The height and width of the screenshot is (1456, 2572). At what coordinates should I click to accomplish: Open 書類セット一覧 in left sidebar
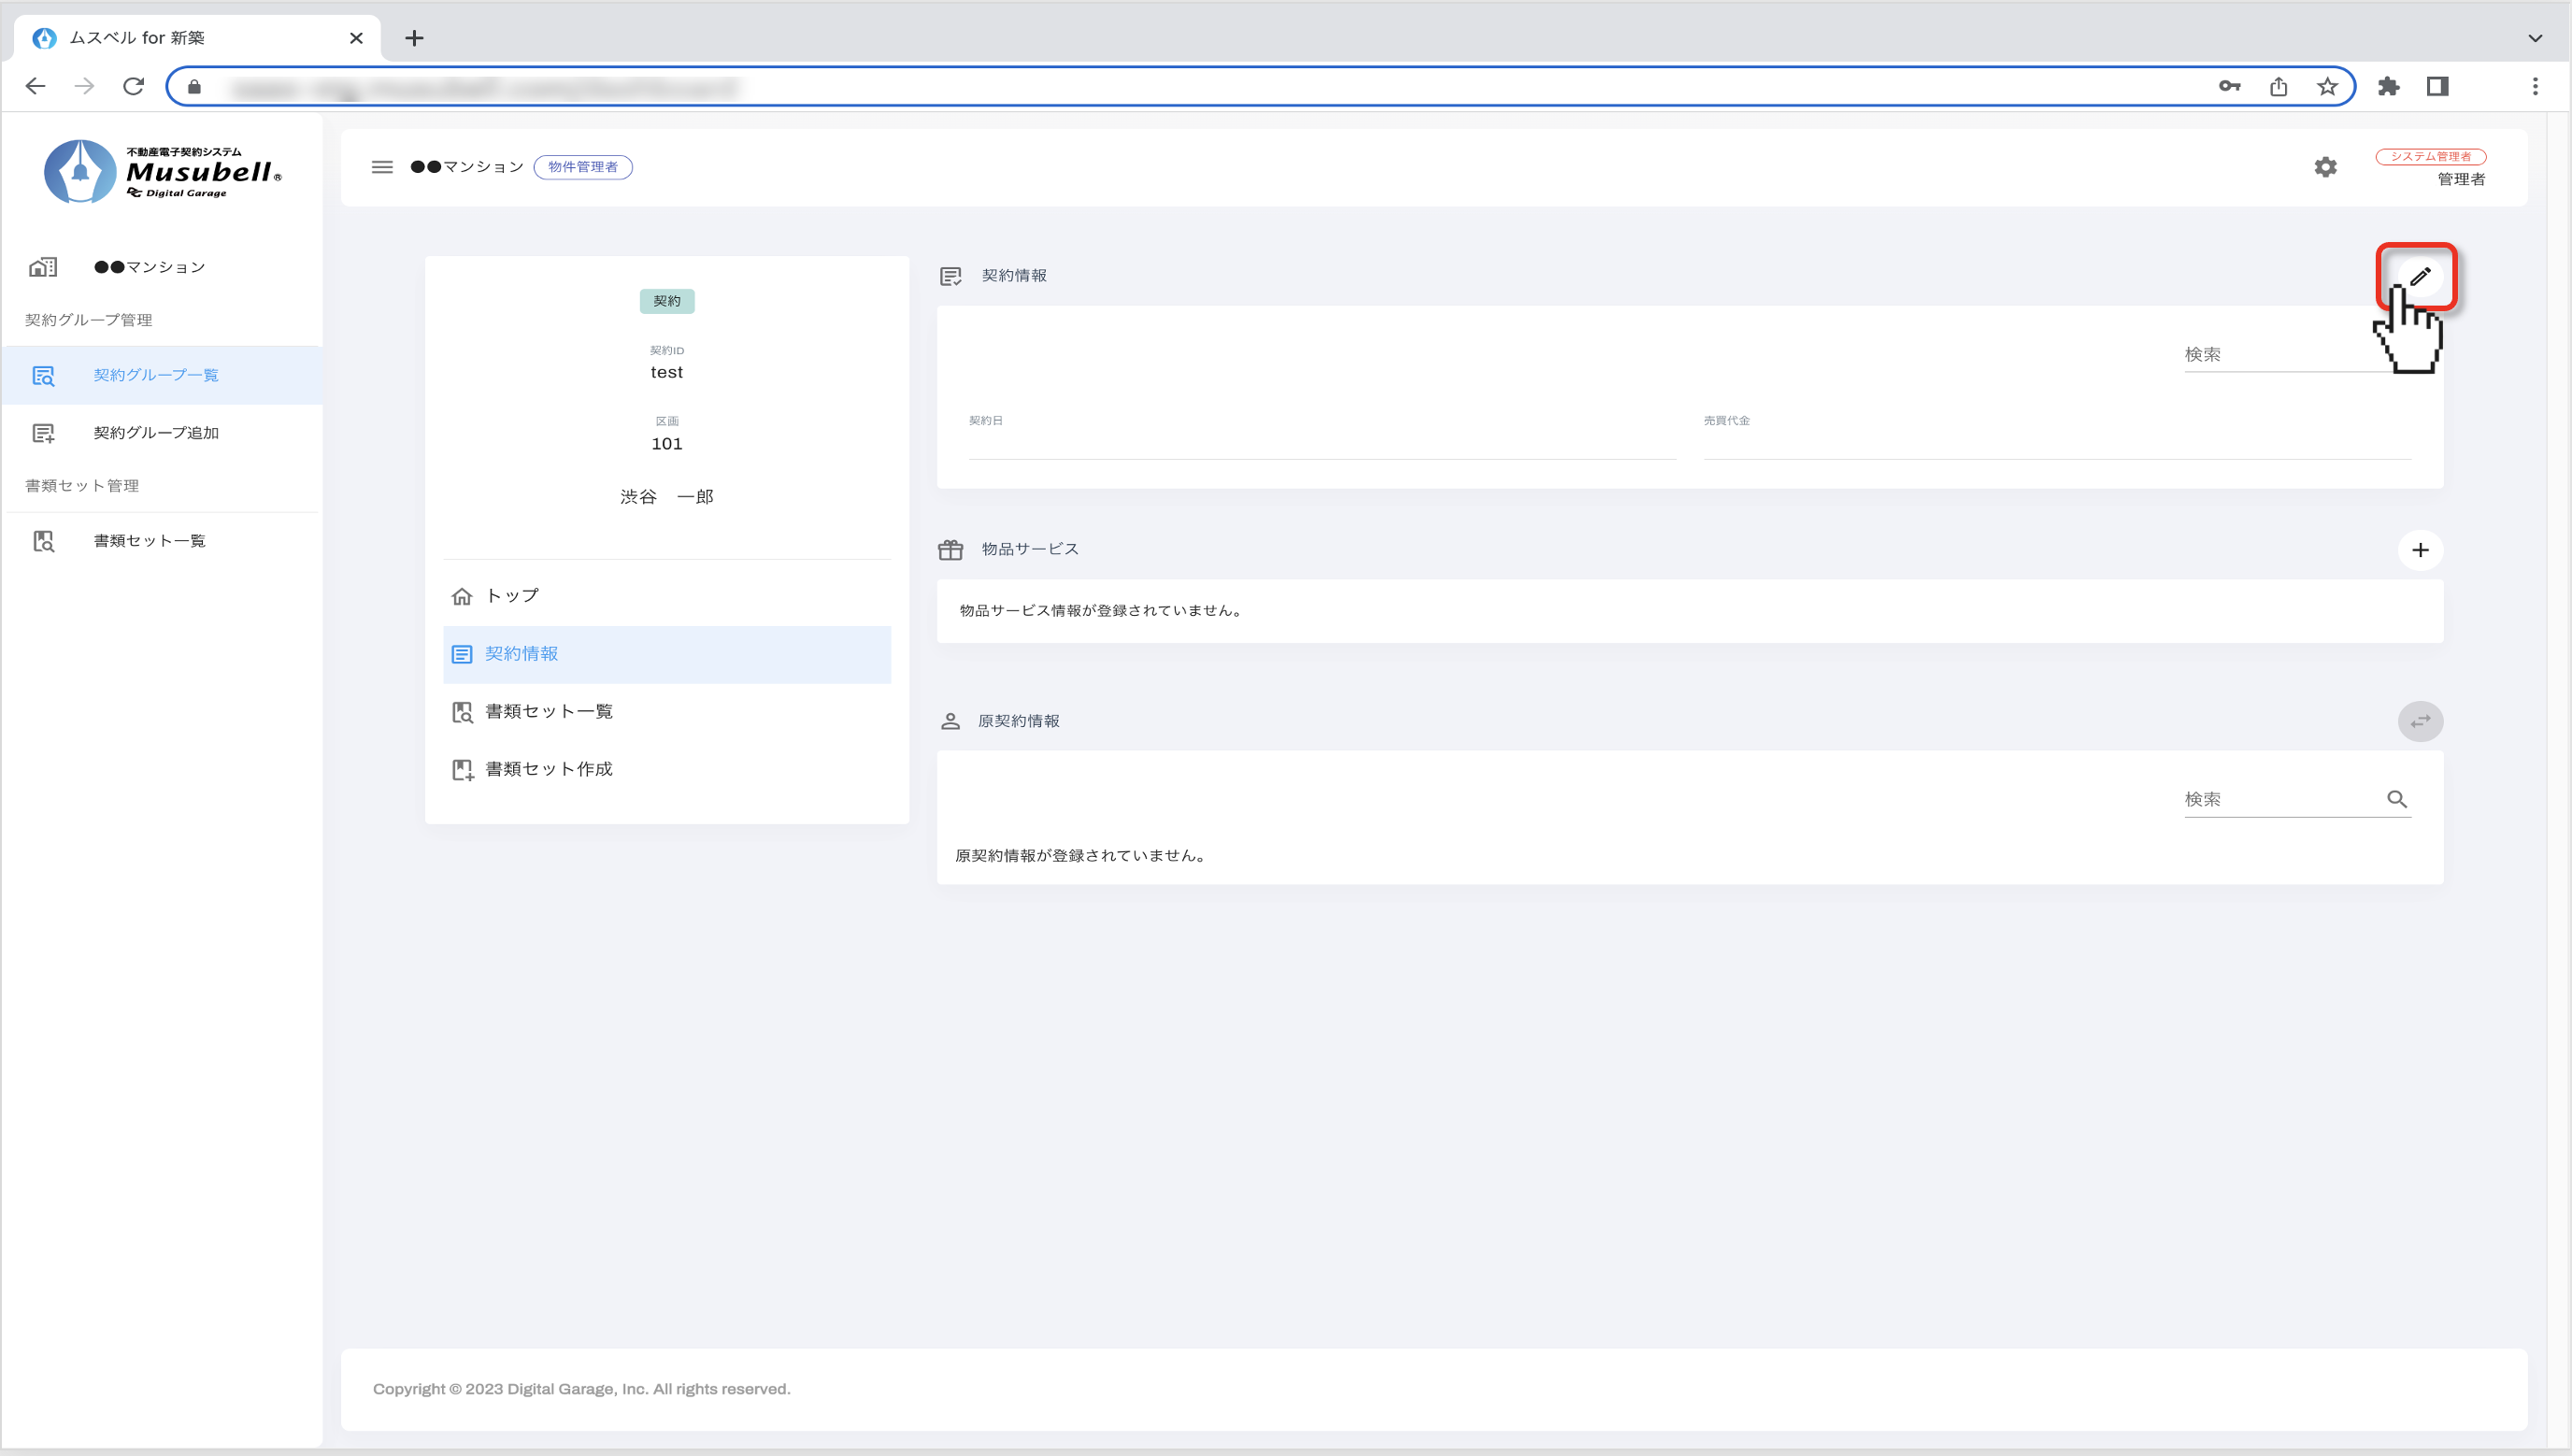tap(149, 541)
